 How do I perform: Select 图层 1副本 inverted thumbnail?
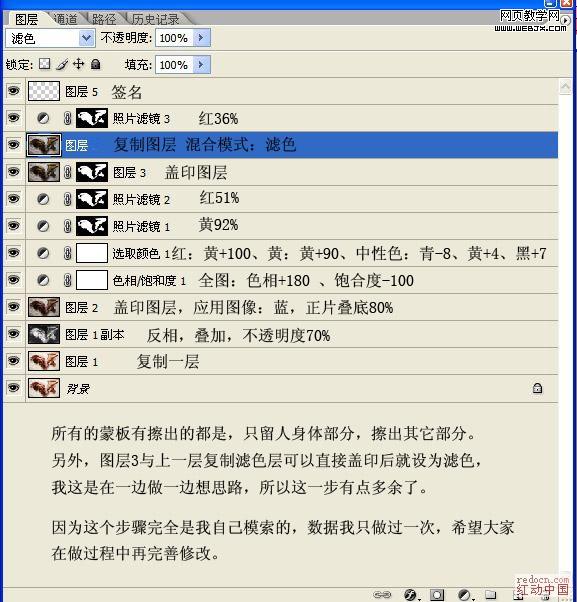pos(44,334)
